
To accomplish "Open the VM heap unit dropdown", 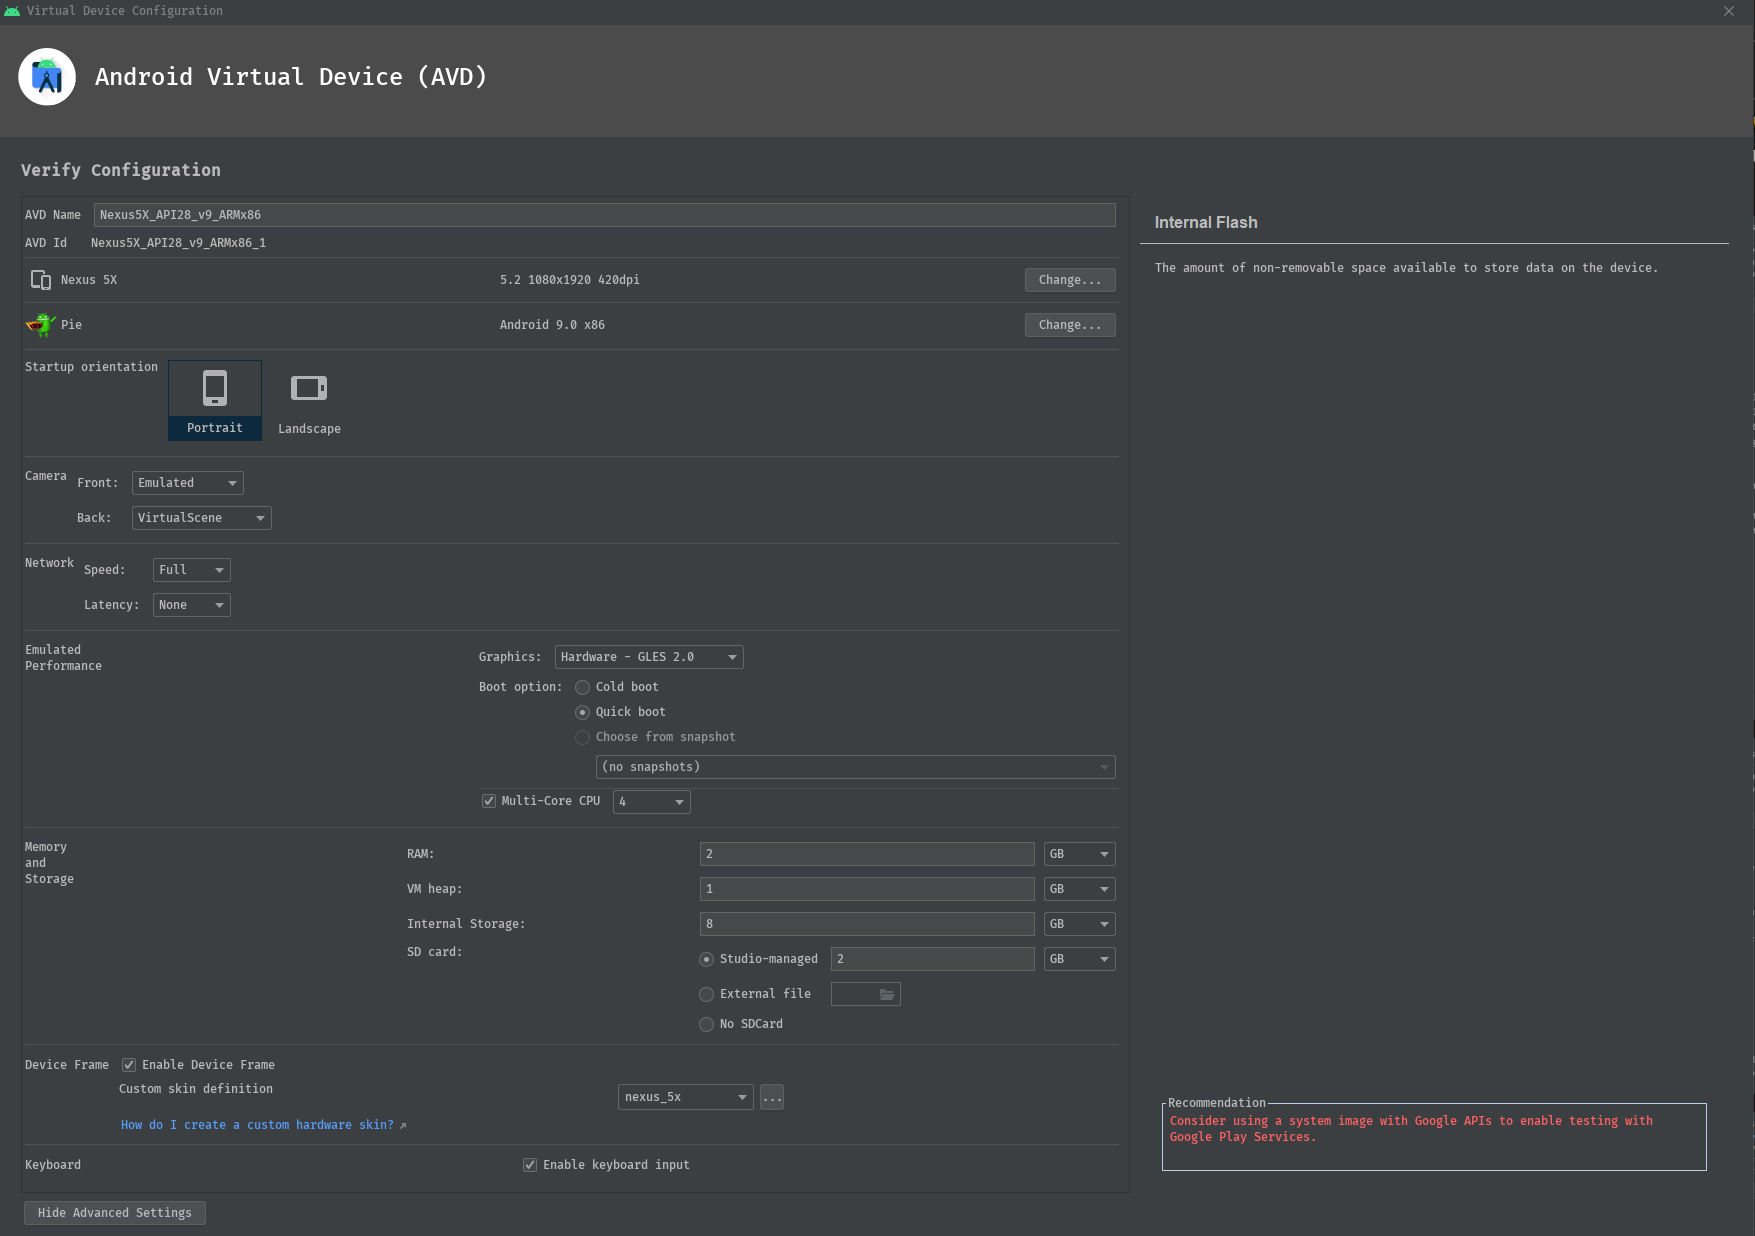I will tap(1080, 889).
